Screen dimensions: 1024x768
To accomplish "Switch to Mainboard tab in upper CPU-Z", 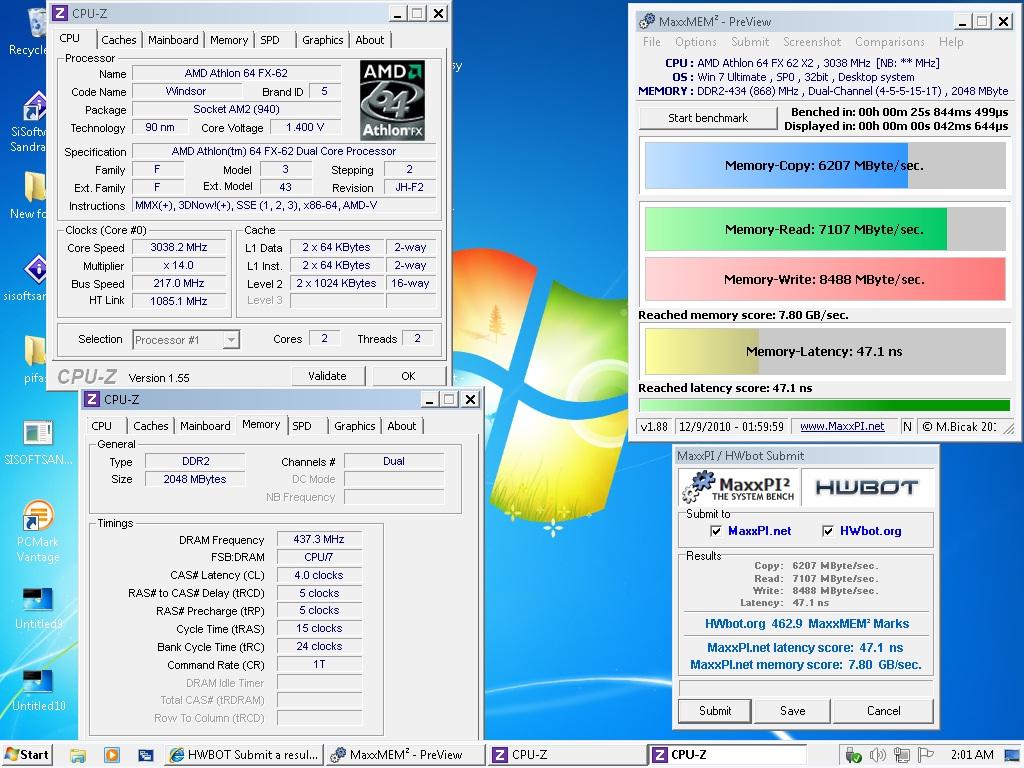I will pos(173,40).
